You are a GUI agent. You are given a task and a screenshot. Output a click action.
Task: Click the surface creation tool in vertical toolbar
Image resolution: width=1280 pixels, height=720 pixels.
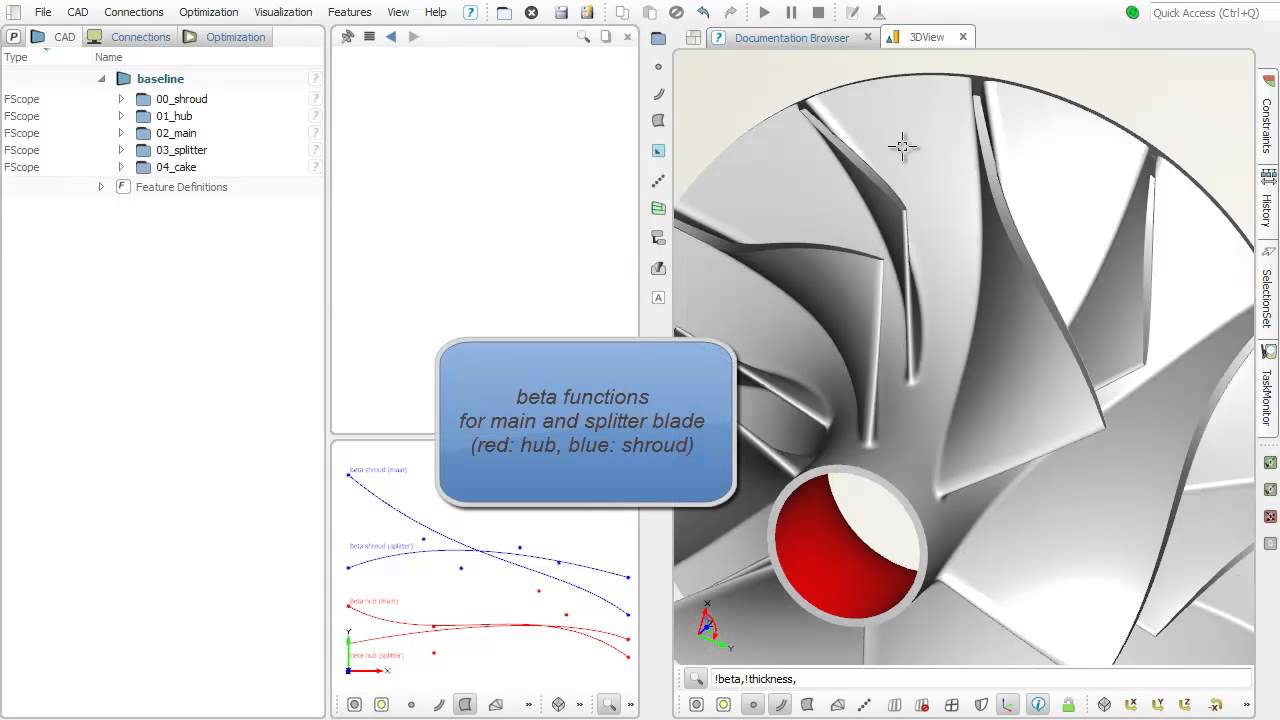[658, 120]
